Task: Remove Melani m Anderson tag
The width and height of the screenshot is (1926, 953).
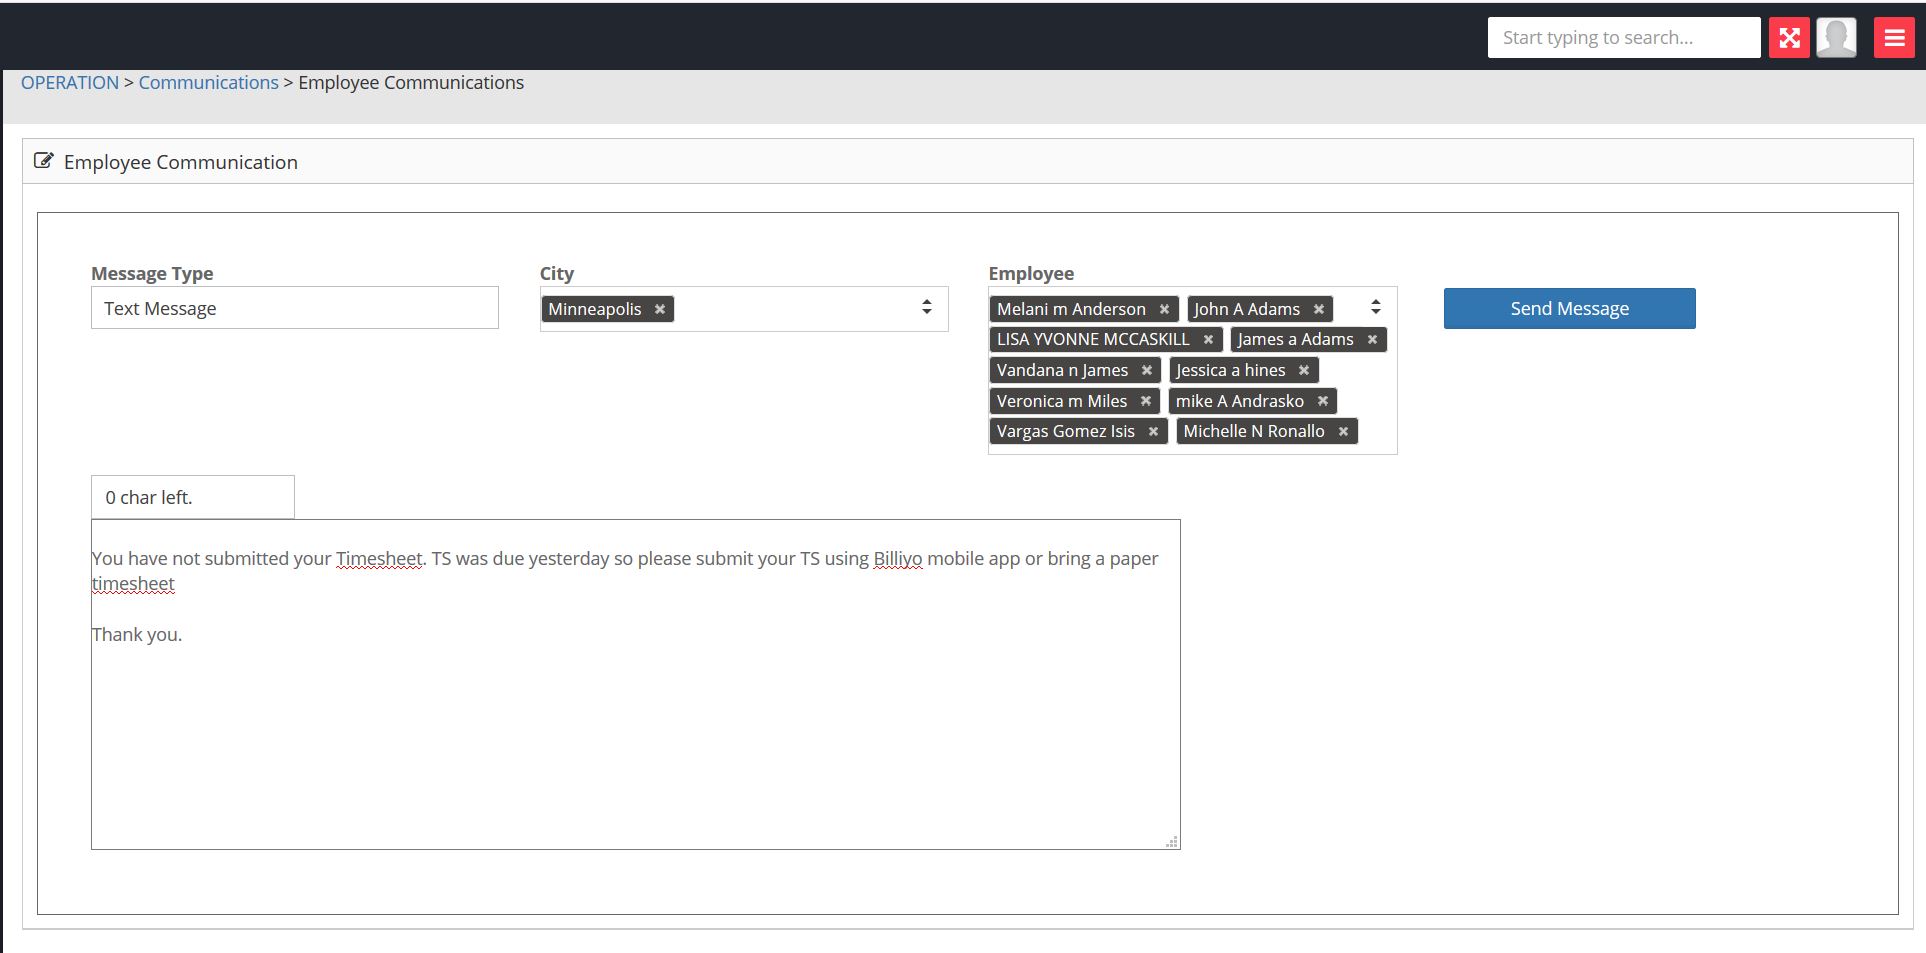Action: (1164, 309)
